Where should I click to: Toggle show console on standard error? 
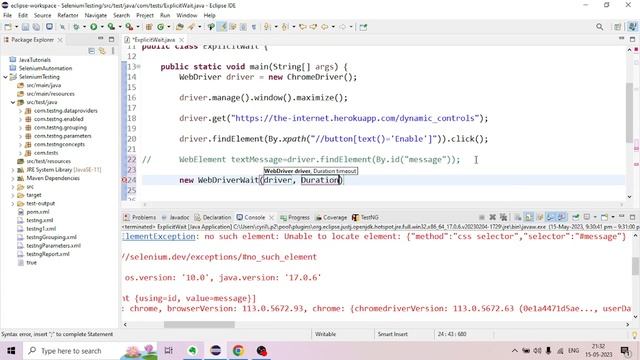coord(562,217)
